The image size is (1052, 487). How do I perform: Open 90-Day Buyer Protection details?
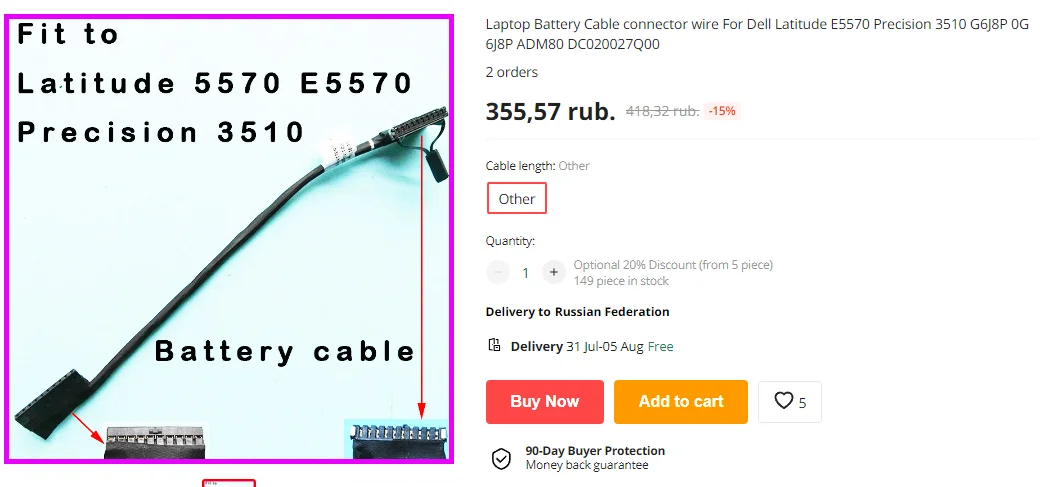[595, 451]
